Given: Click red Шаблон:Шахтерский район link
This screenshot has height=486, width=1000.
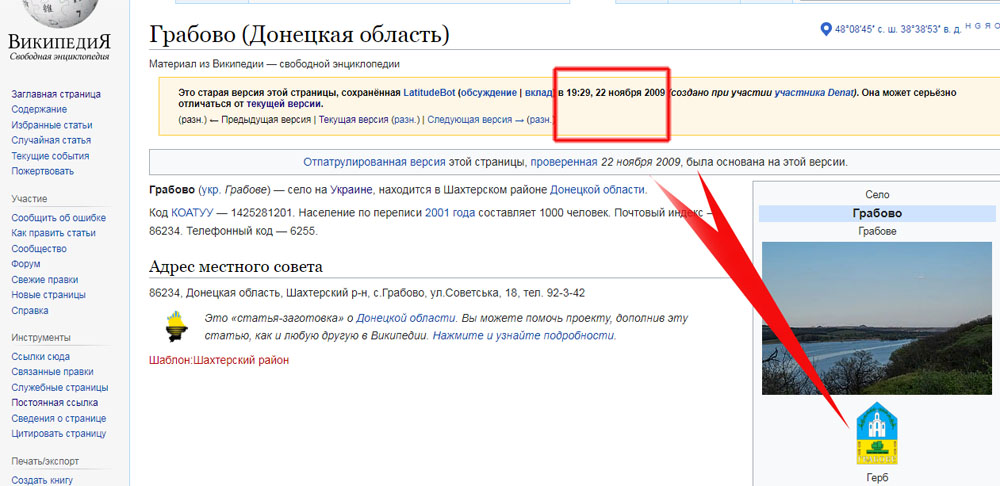Looking at the screenshot, I should pos(219,360).
